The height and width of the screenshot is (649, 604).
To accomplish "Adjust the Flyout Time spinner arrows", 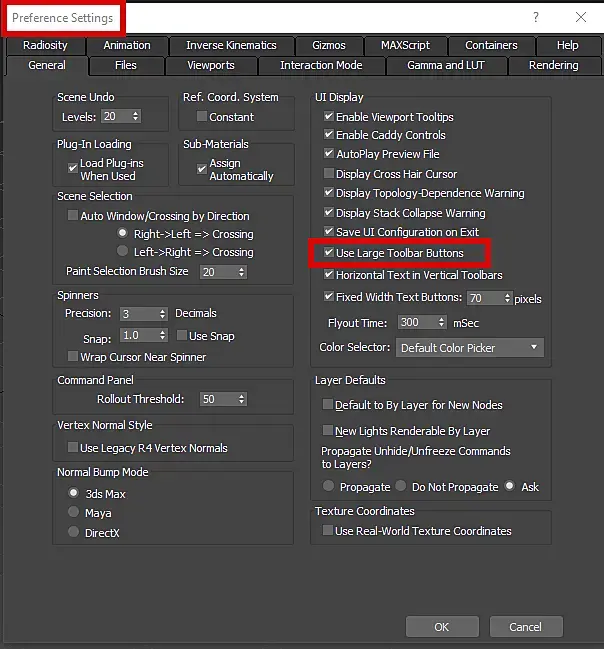I will (442, 322).
